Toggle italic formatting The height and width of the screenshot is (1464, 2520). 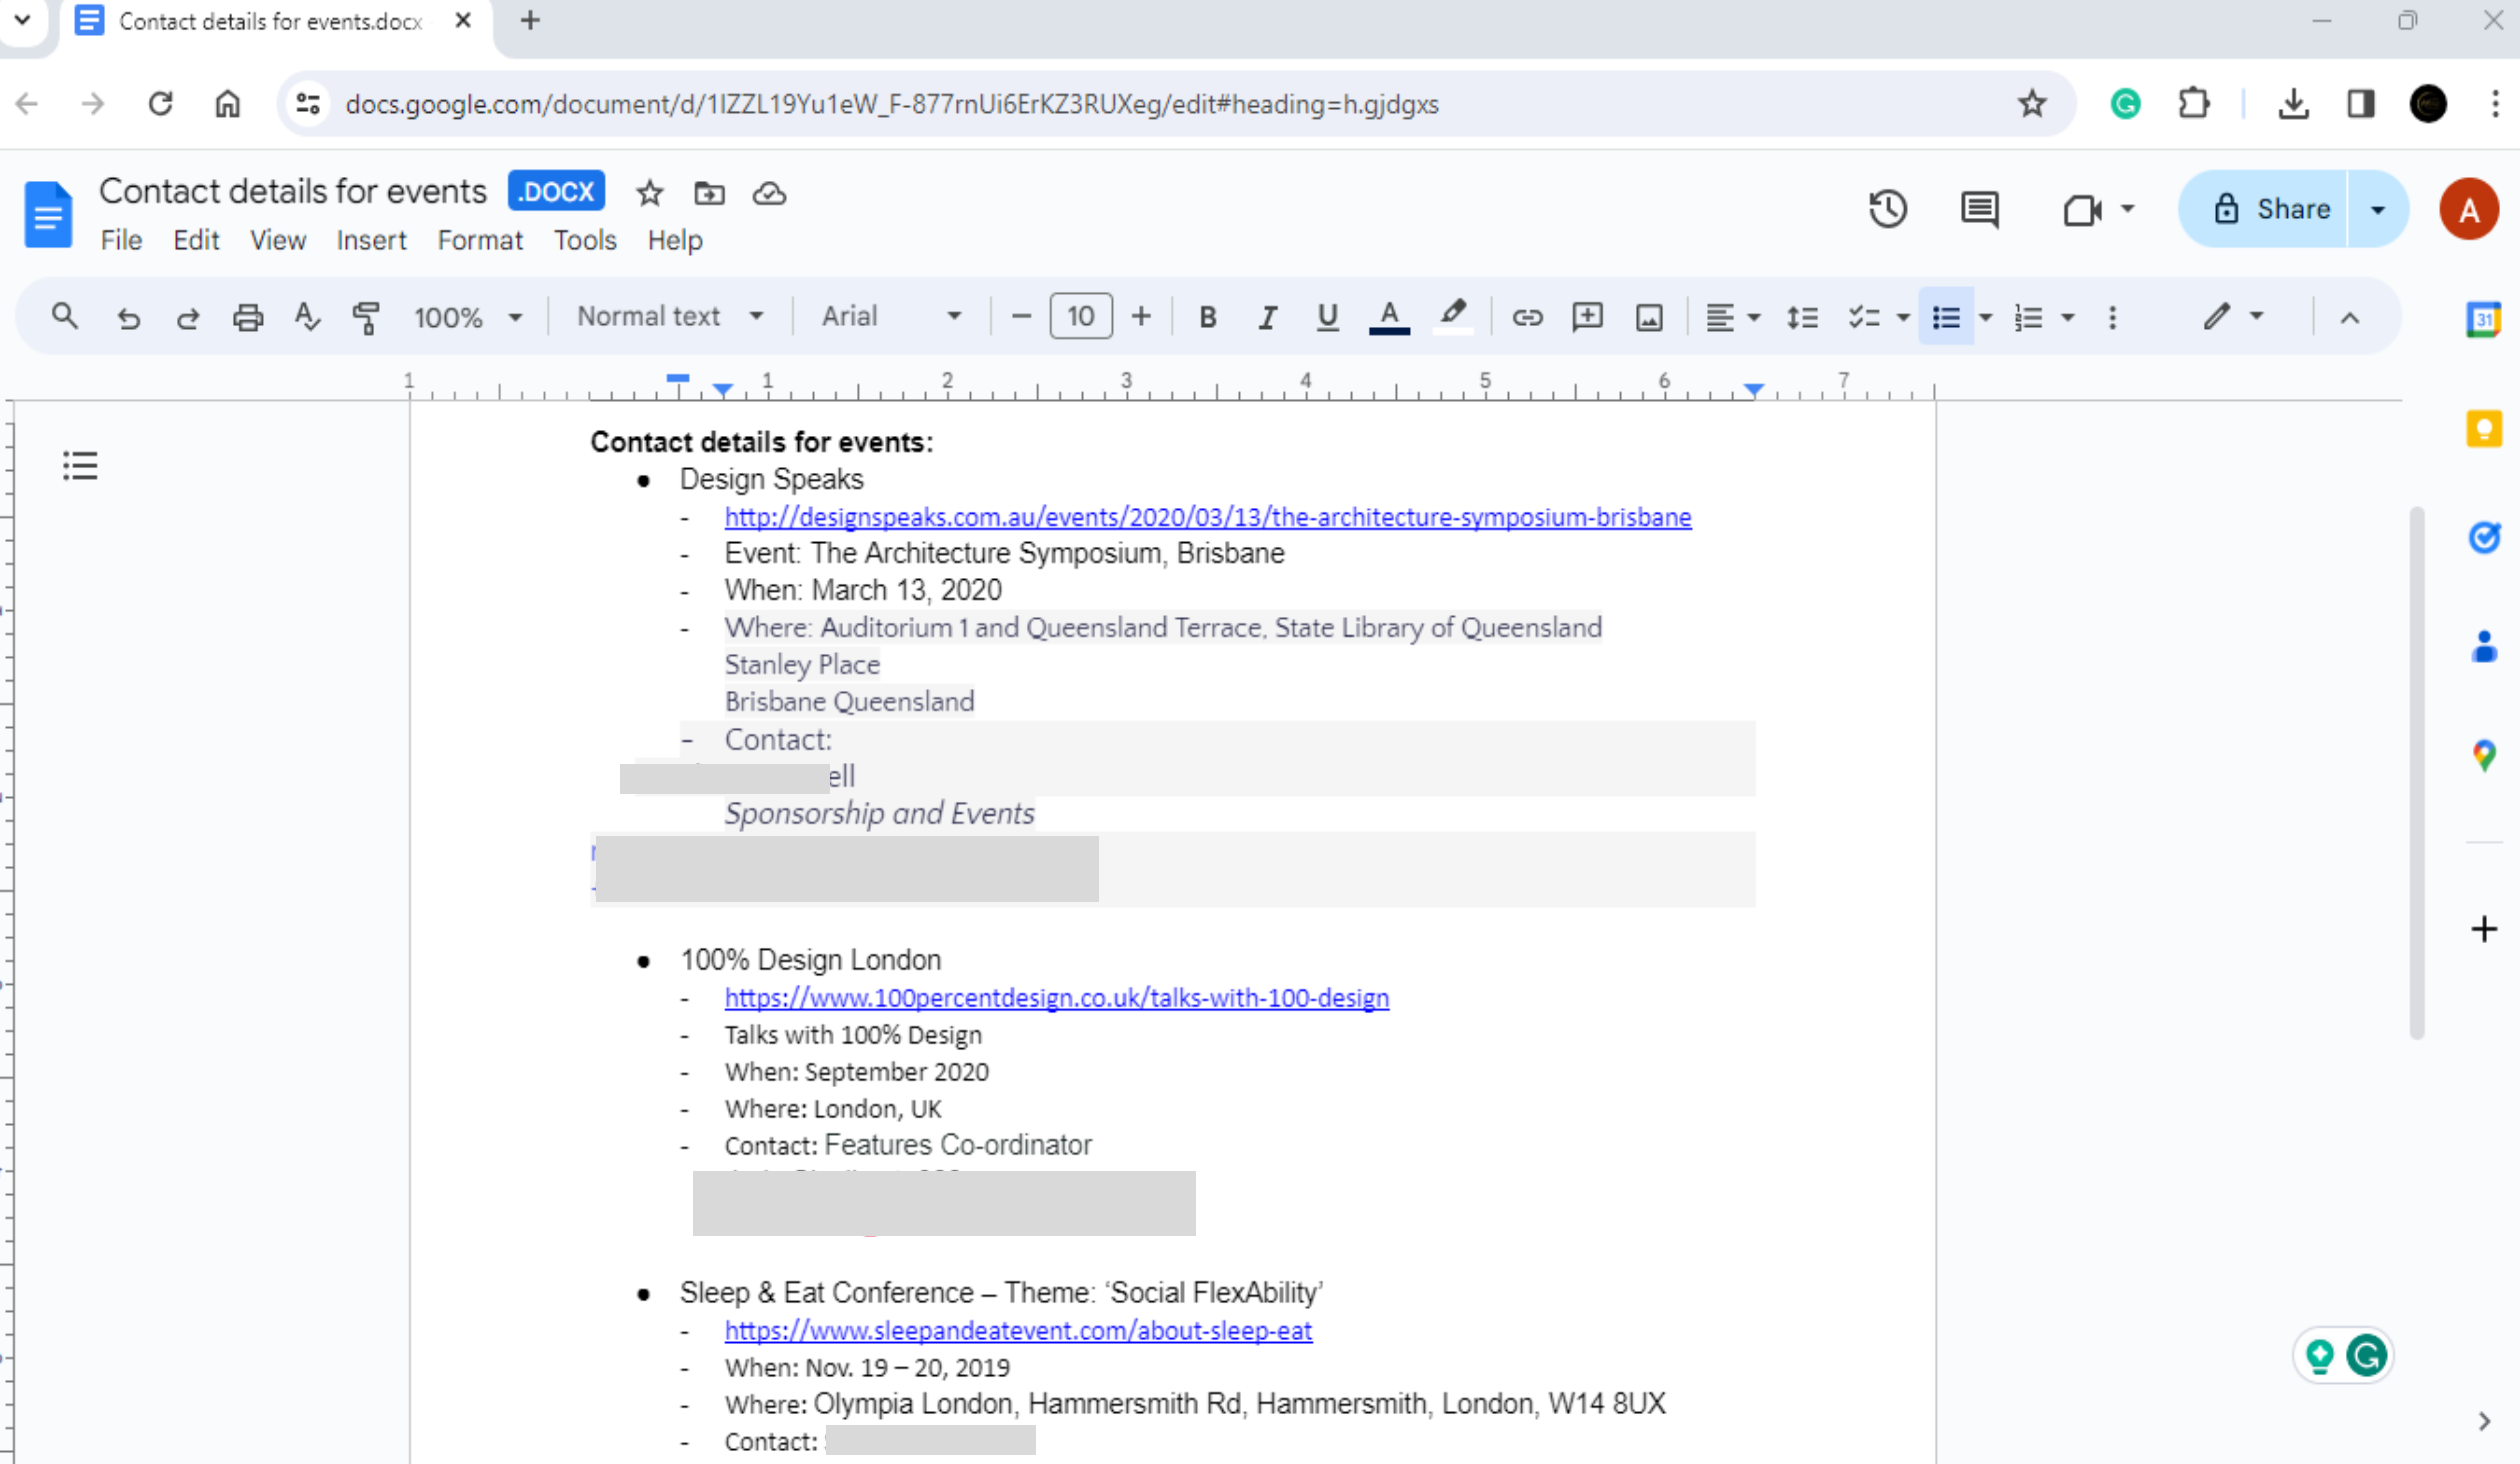(1267, 317)
